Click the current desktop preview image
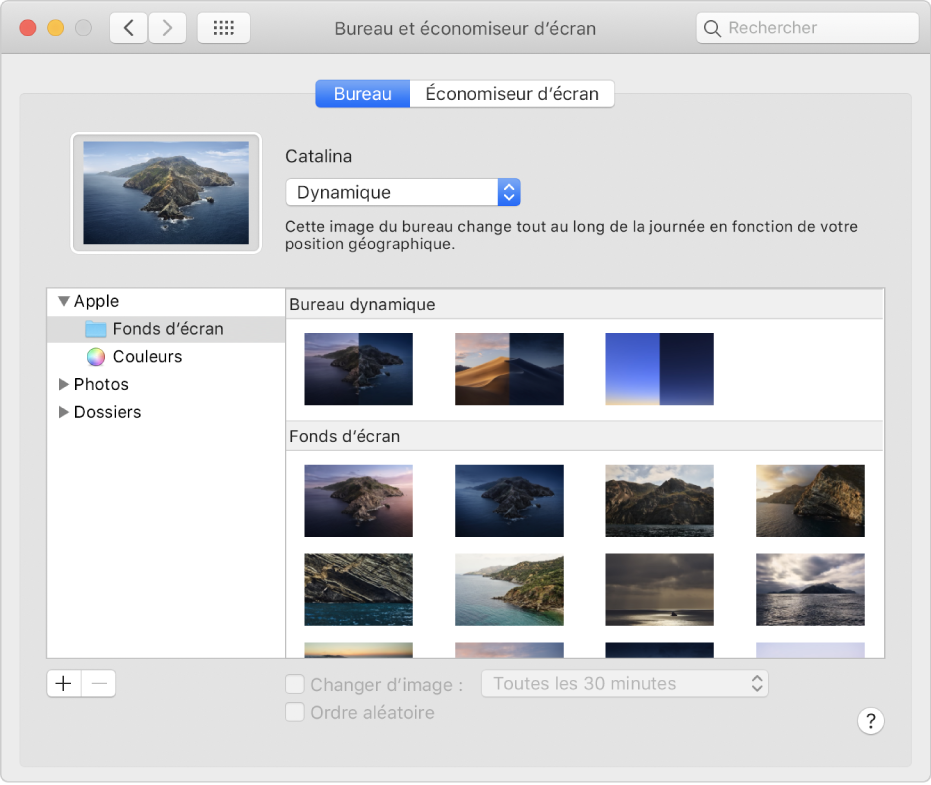Image resolution: width=931 pixels, height=785 pixels. pos(166,192)
